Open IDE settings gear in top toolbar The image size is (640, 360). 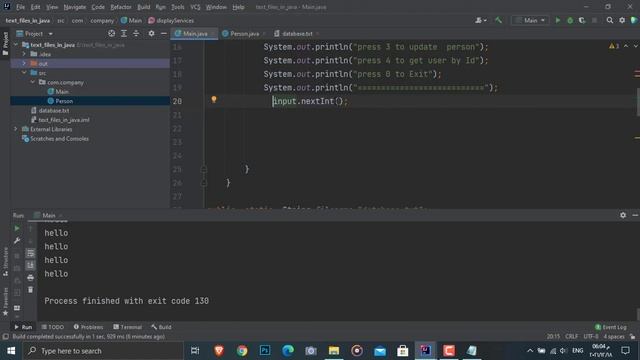tap(622, 20)
